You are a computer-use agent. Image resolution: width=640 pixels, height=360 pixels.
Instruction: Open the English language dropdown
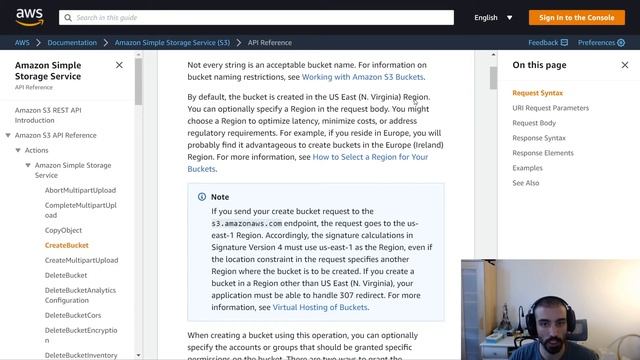[x=493, y=18]
